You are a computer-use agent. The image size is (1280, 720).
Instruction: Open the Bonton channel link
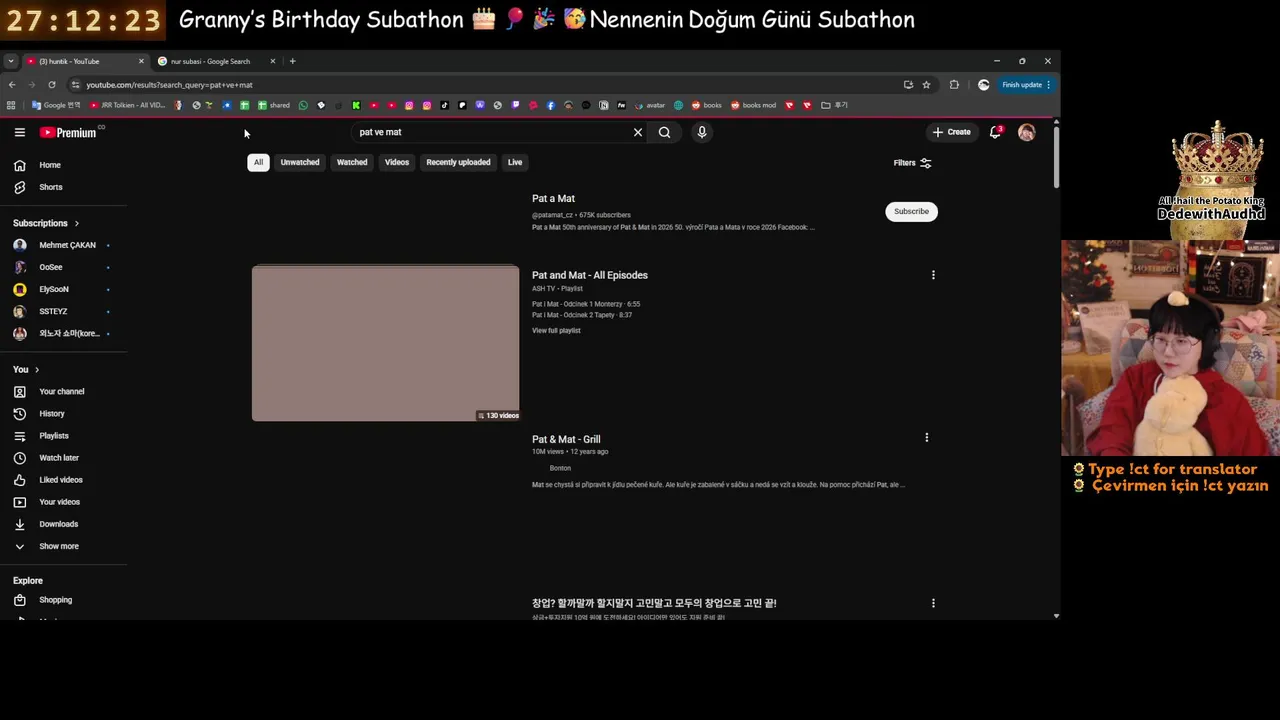(x=560, y=468)
